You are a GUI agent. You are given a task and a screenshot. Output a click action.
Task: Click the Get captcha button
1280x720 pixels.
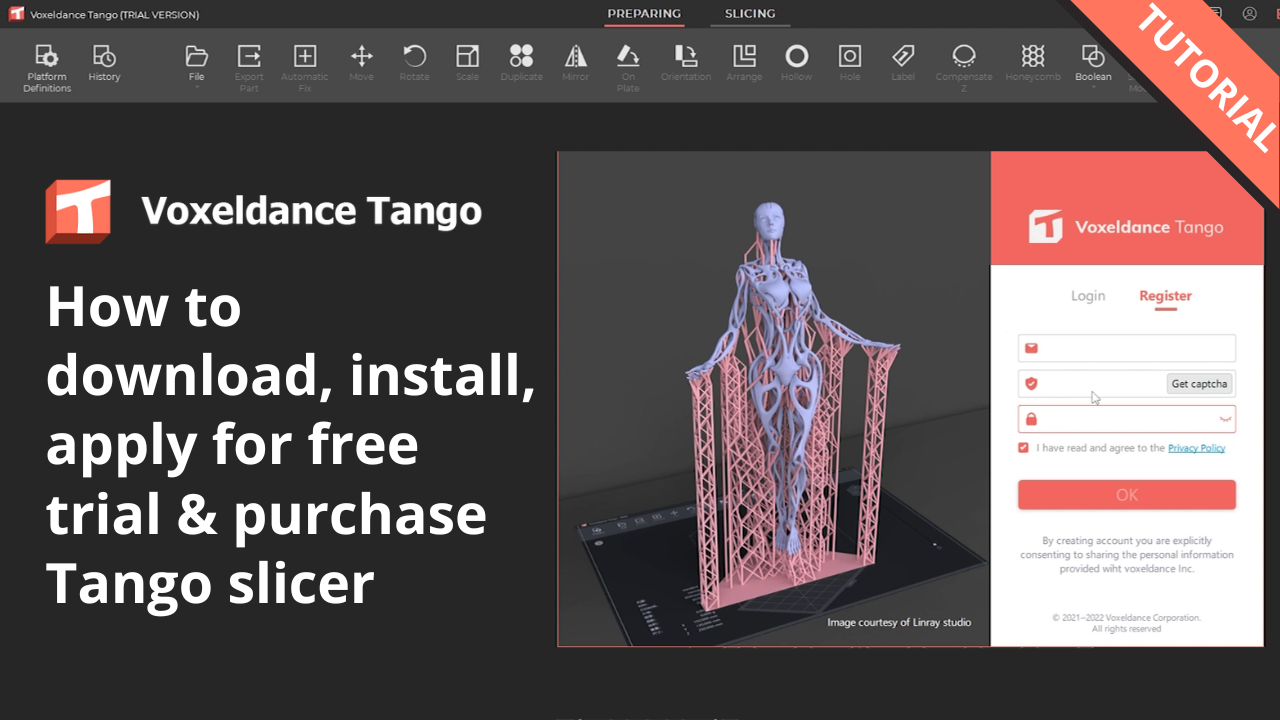[x=1200, y=384]
